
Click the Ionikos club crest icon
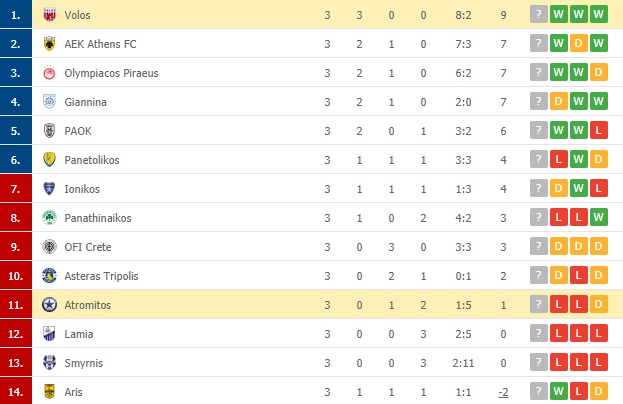pos(49,189)
